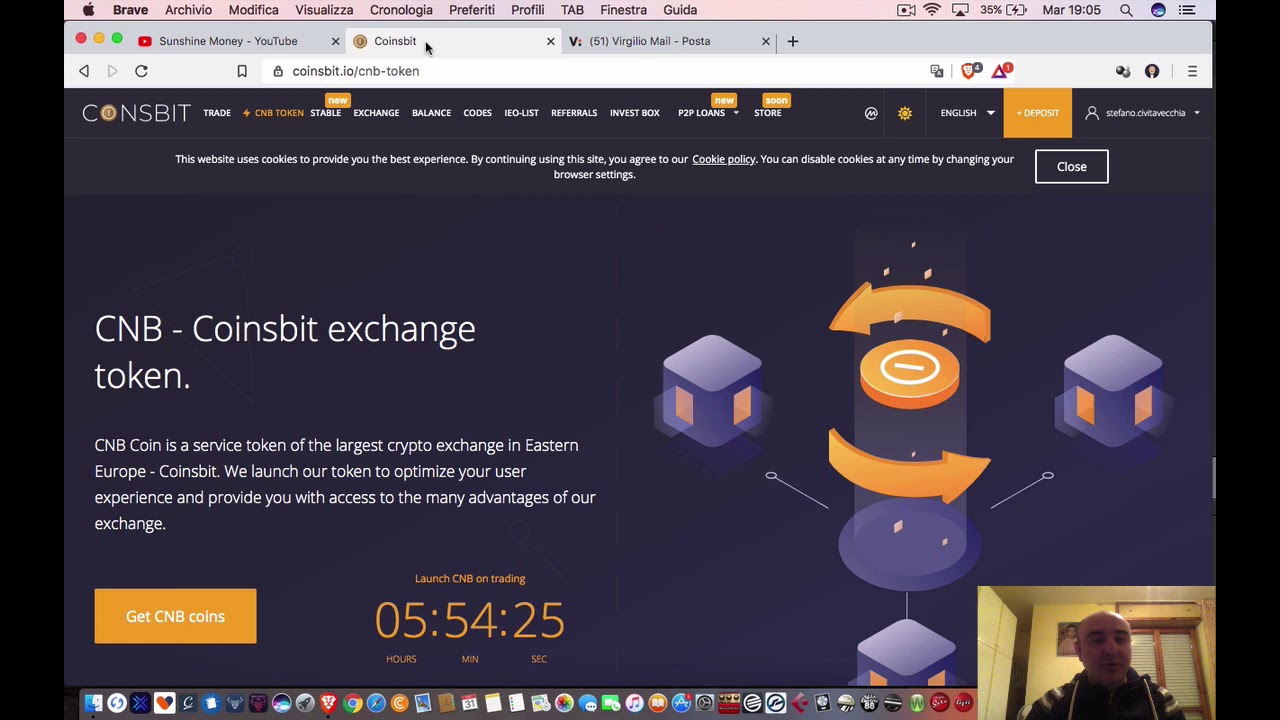Open the Cookie policy link
Screen dimensions: 1280x720
723,159
